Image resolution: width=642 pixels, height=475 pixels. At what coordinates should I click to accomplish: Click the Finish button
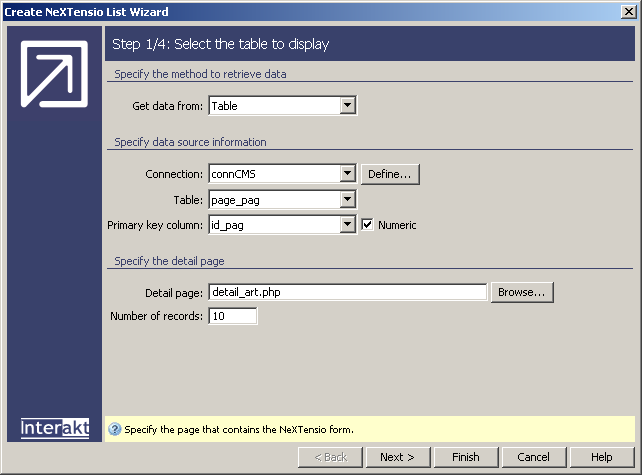pyautogui.click(x=466, y=457)
